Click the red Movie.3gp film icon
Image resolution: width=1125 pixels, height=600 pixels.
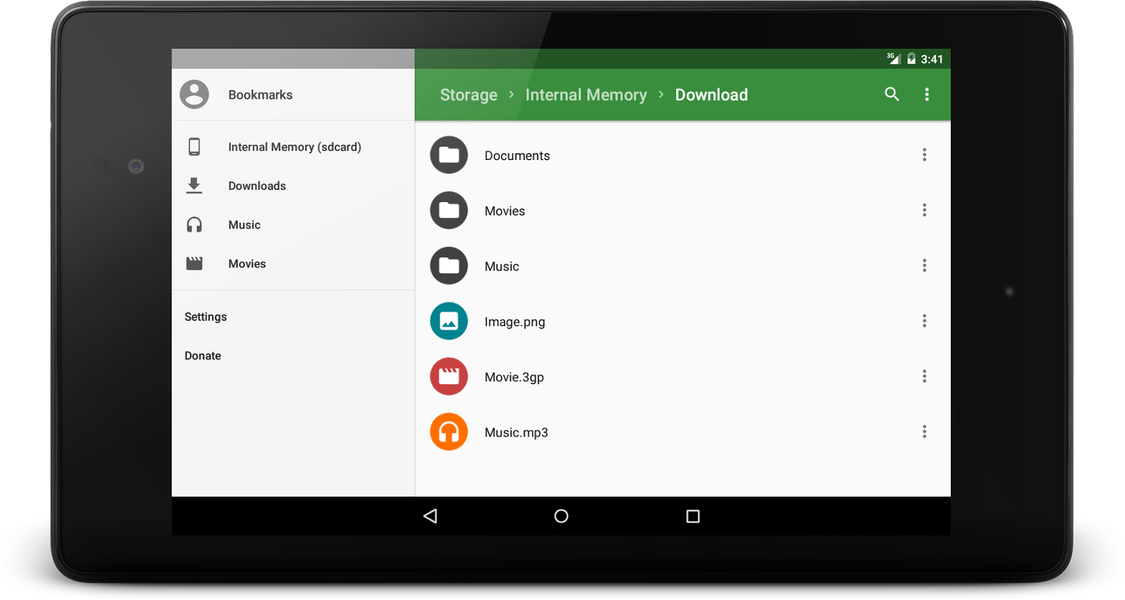[x=448, y=376]
